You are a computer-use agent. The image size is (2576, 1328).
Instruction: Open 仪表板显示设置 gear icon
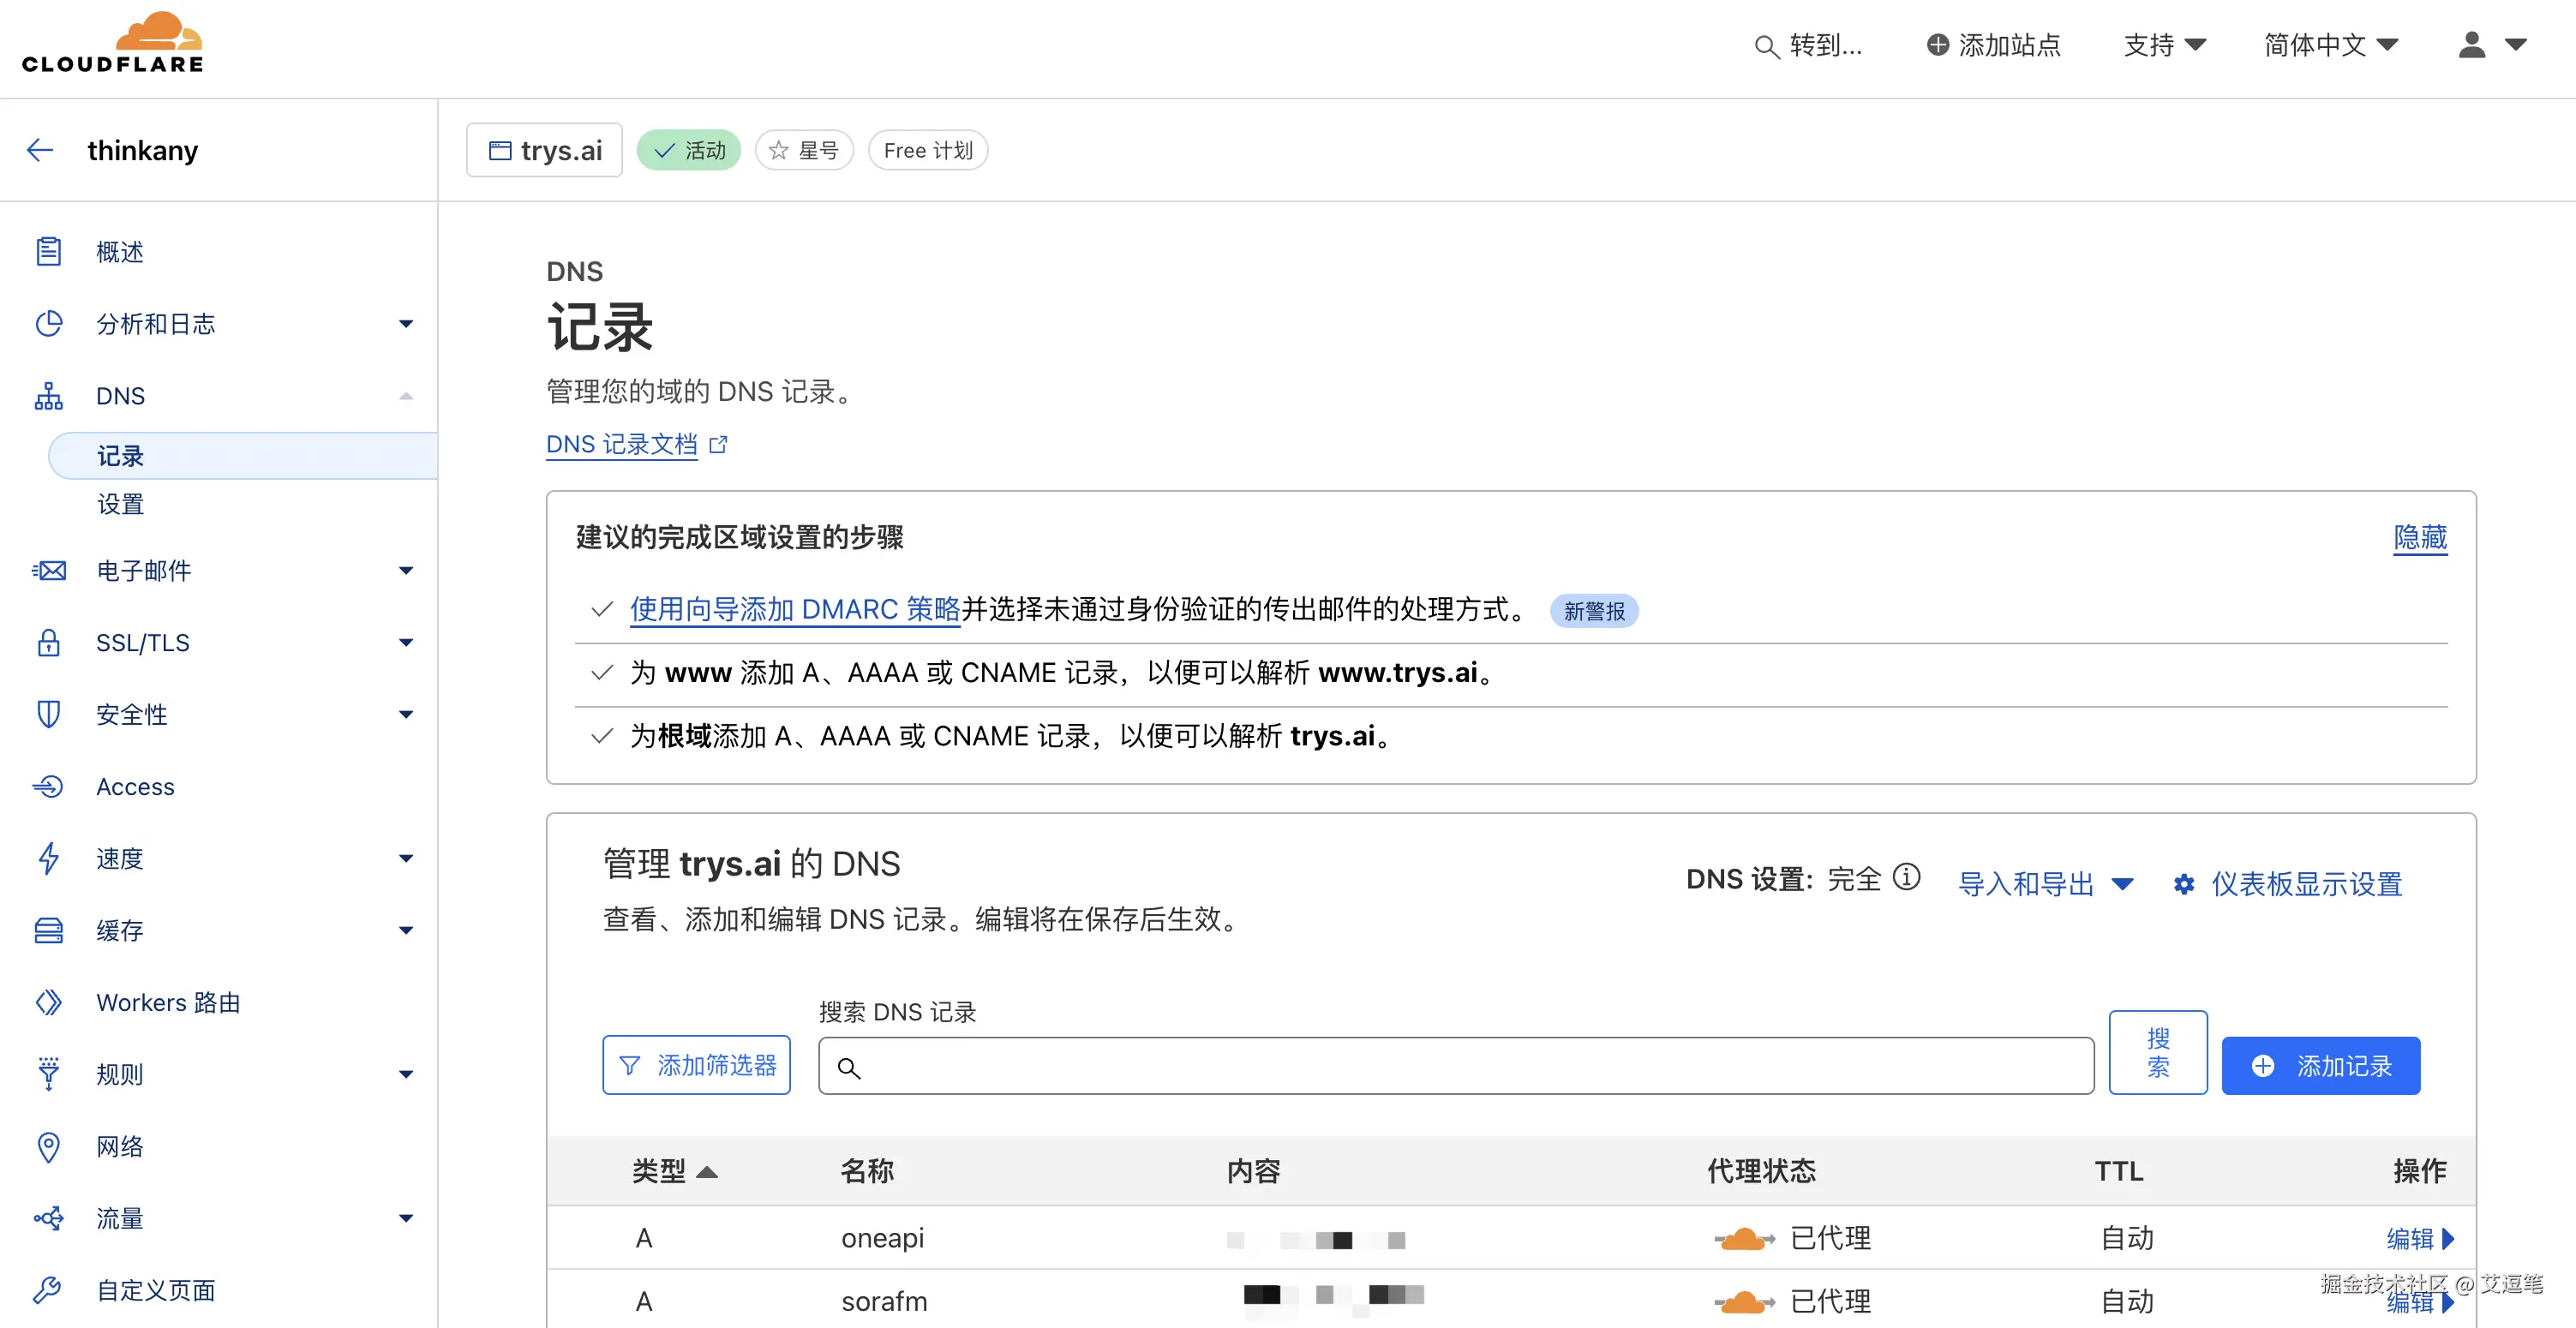point(2184,884)
